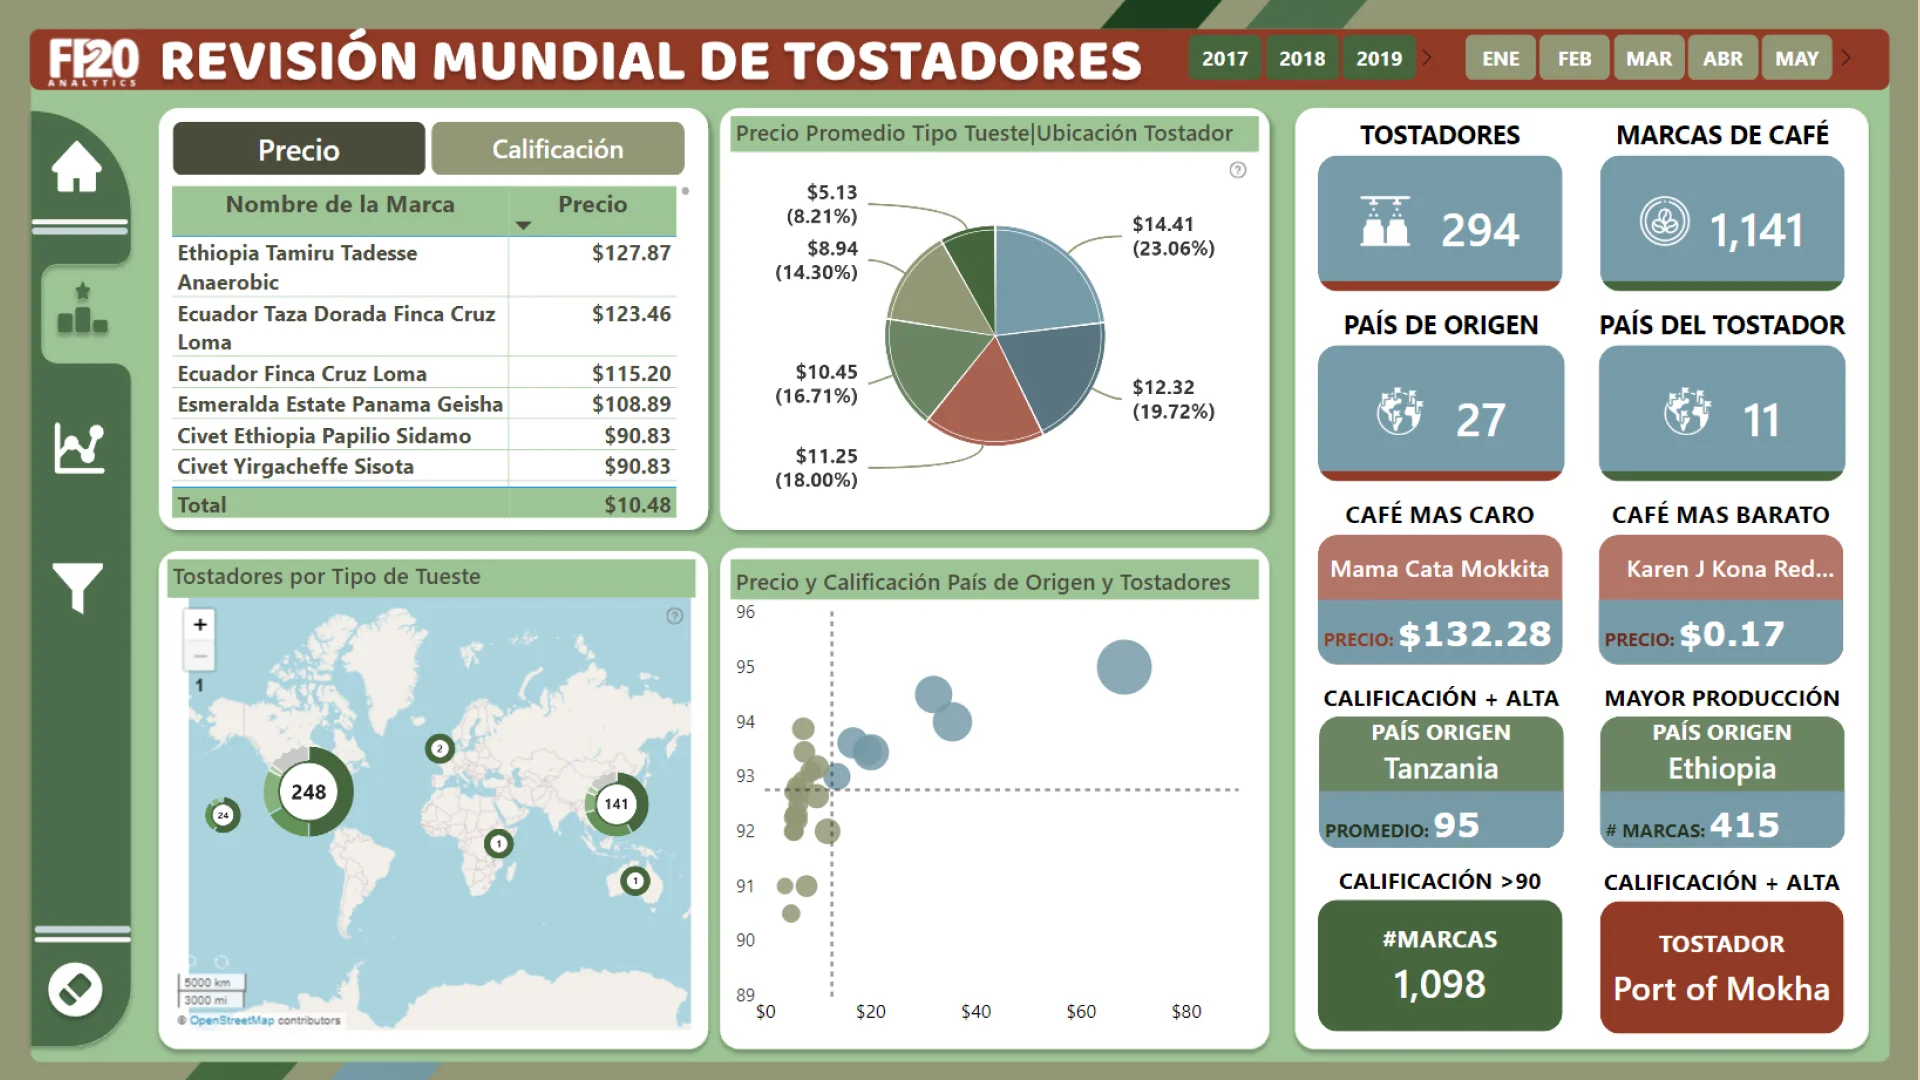Click the eraser clear-filters icon in the sidebar
Viewport: 1920px width, 1080px height.
pyautogui.click(x=75, y=989)
